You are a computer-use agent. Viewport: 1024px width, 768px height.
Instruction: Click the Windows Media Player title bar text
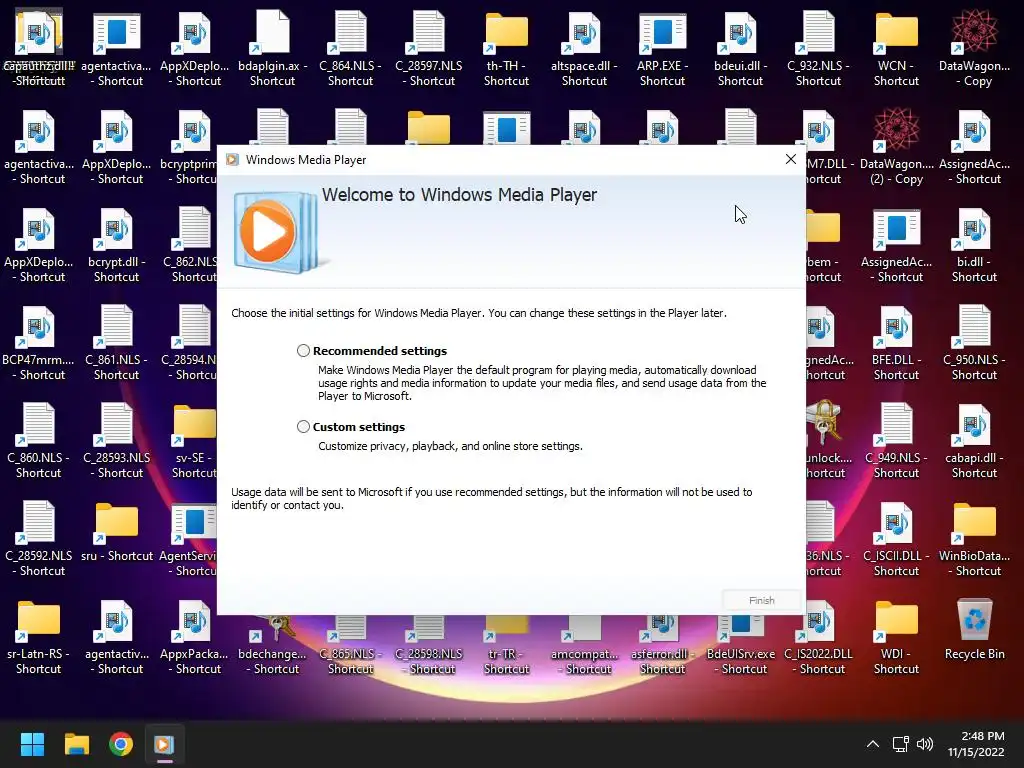pyautogui.click(x=306, y=160)
